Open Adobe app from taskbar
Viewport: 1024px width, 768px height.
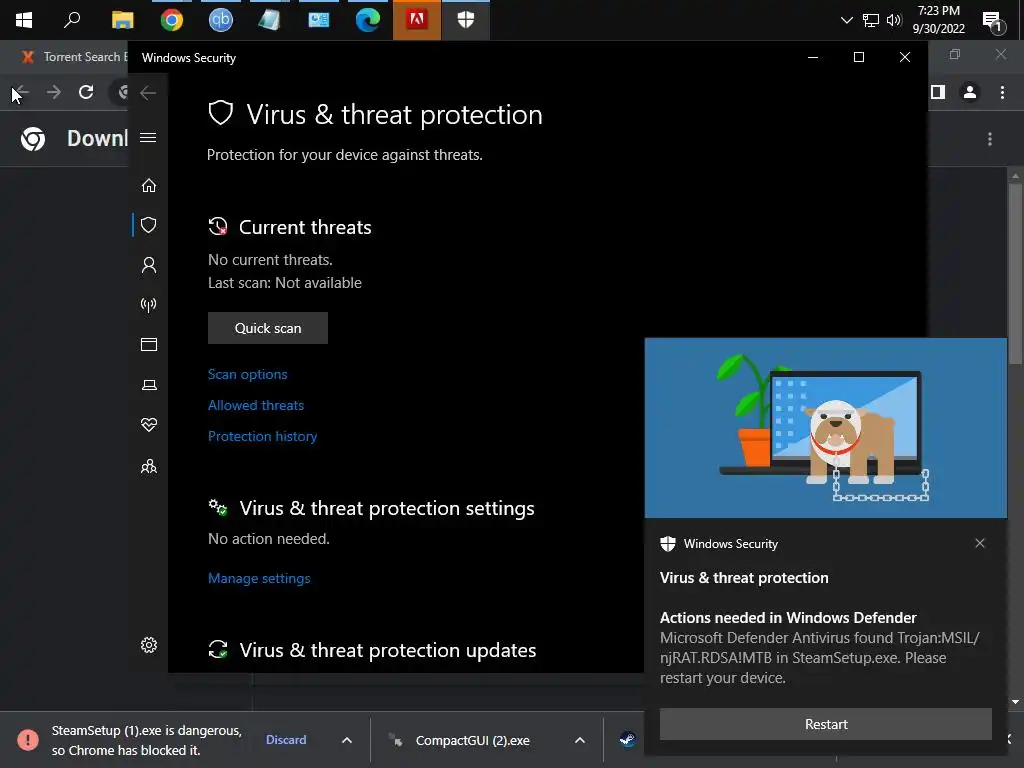[417, 20]
